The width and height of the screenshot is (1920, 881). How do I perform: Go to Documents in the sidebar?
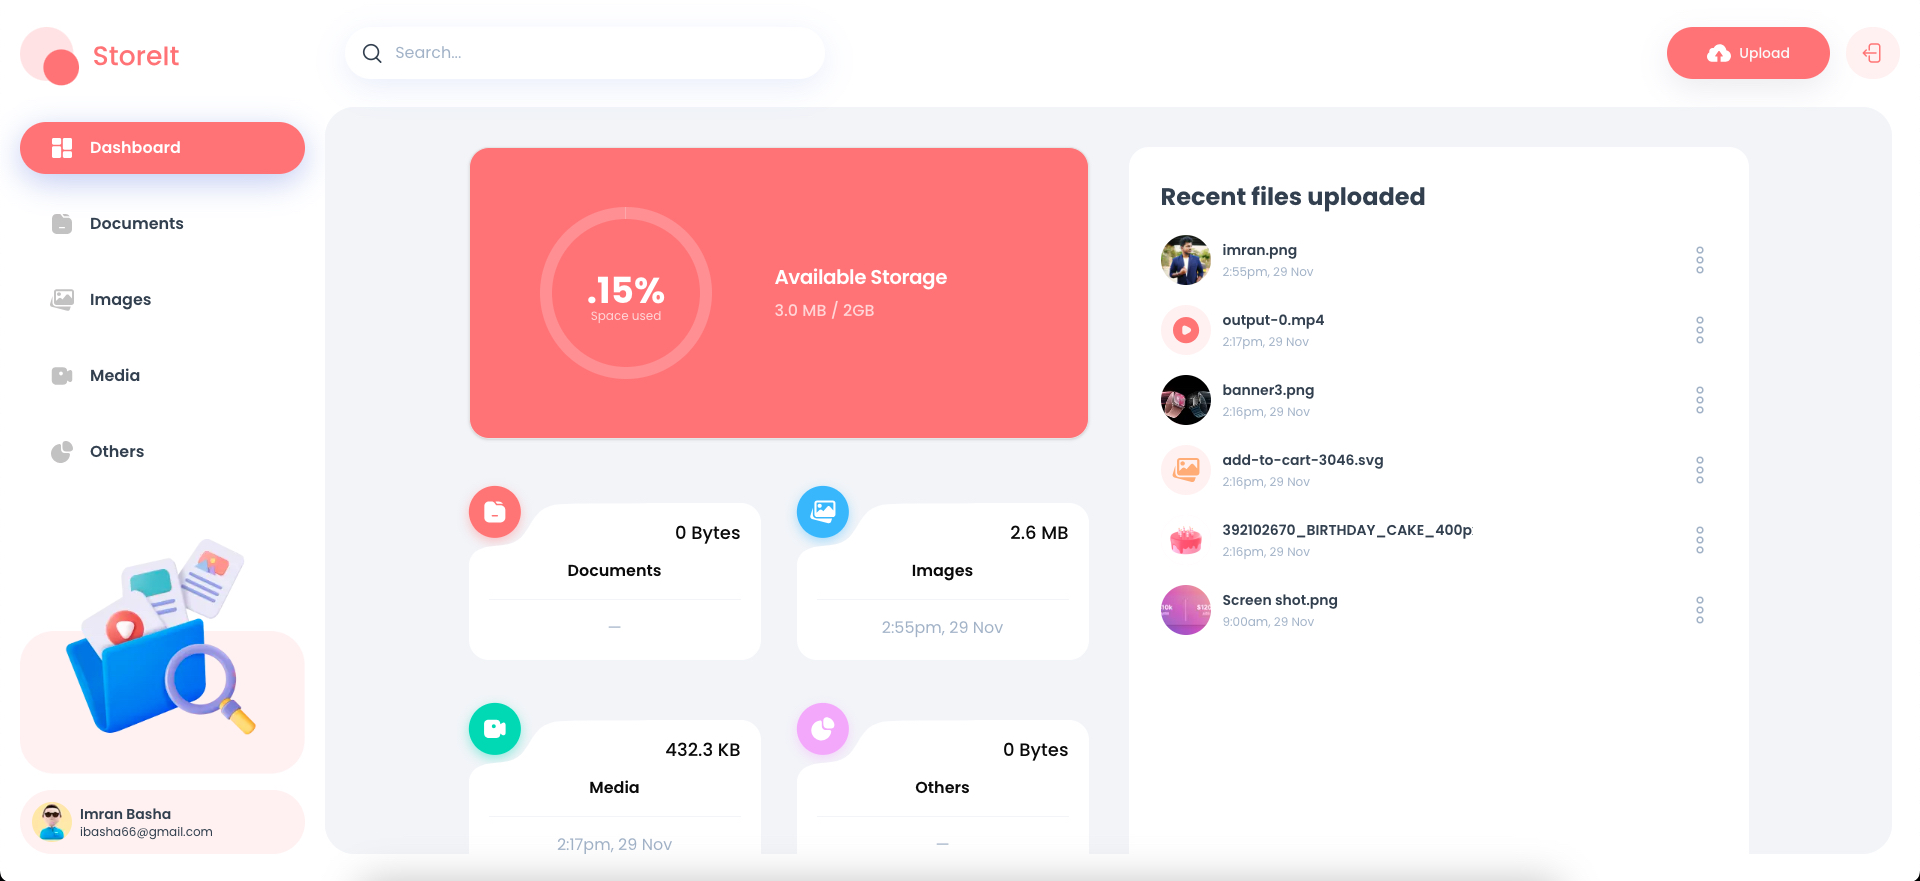tap(136, 224)
